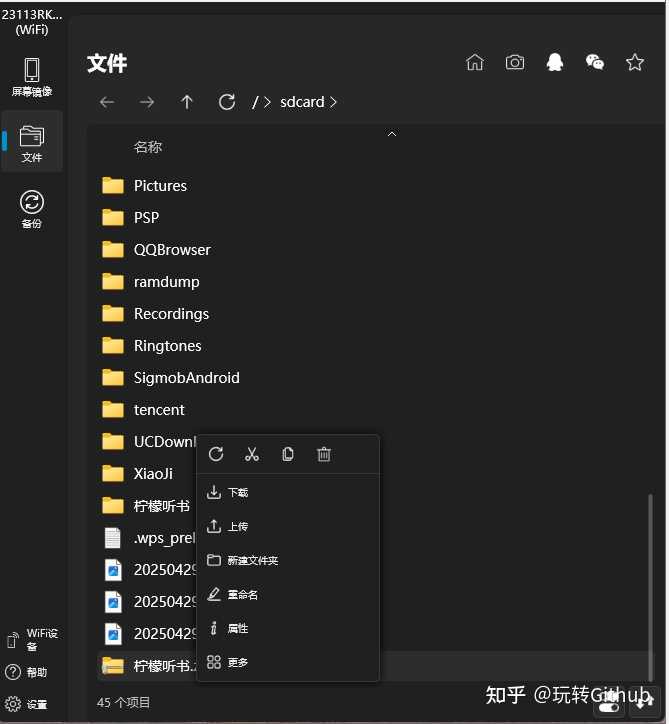Jump to the WeChat folder shortcut
This screenshot has width=669, height=724.
tap(595, 63)
